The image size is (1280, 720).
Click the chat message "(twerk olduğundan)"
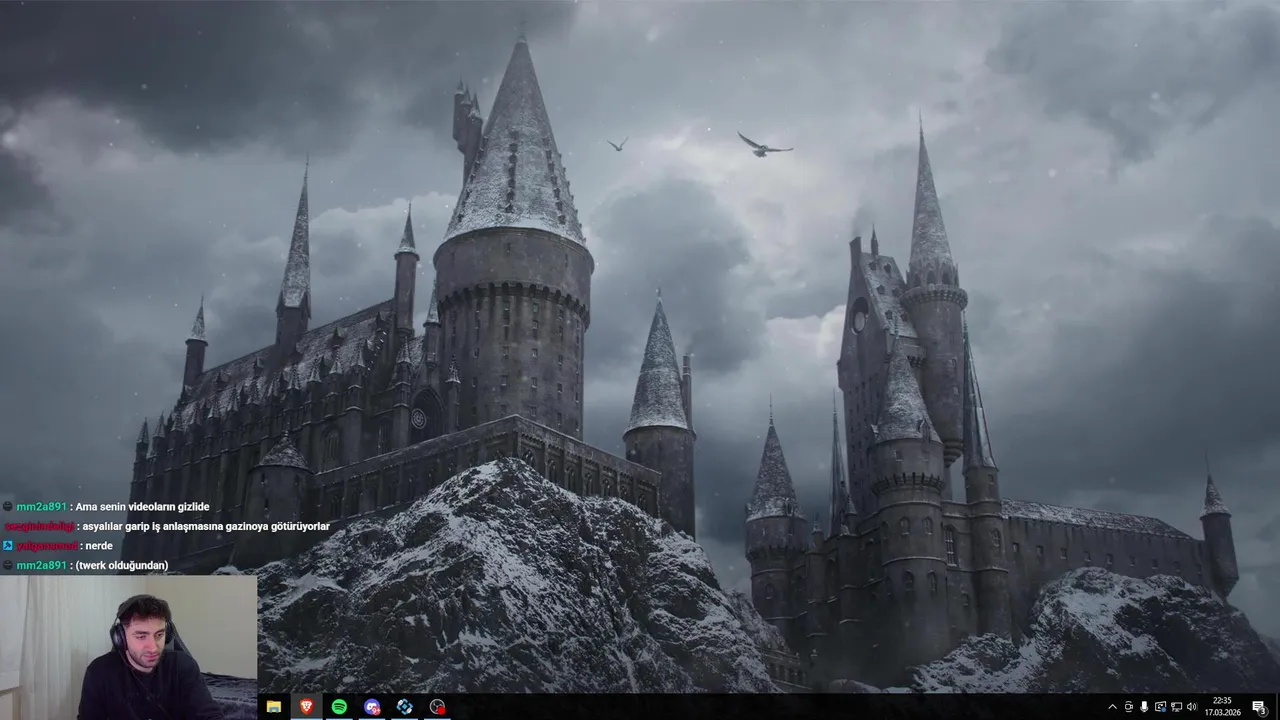[122, 565]
